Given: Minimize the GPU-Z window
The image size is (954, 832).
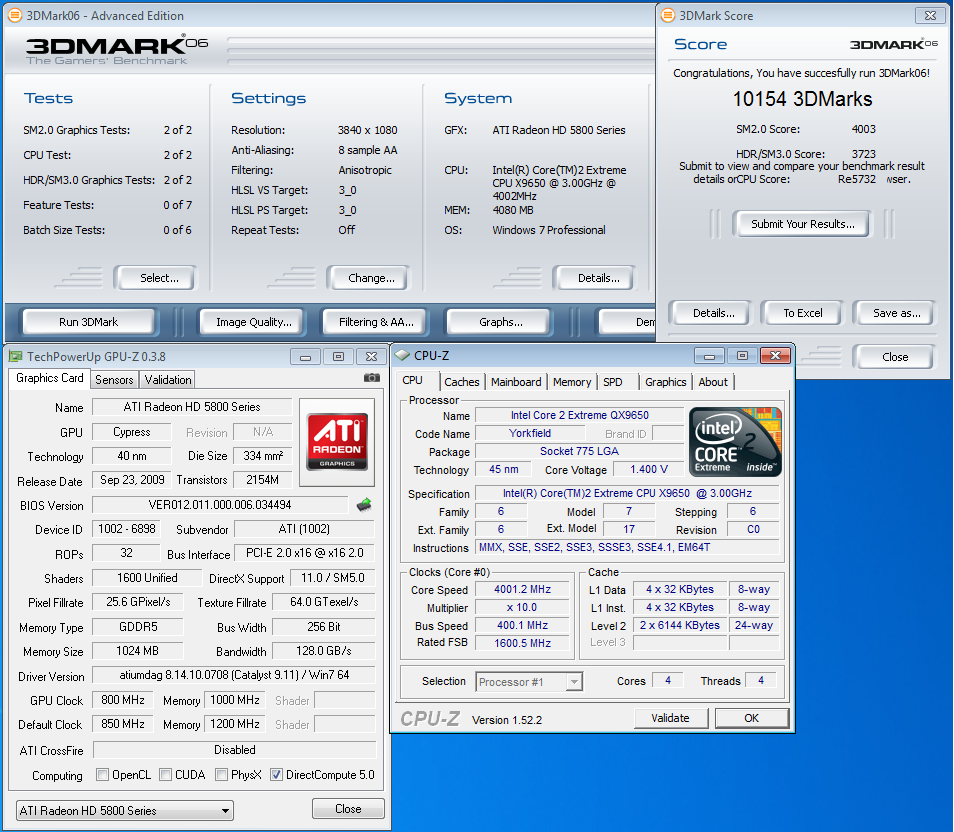Looking at the screenshot, I should 305,357.
